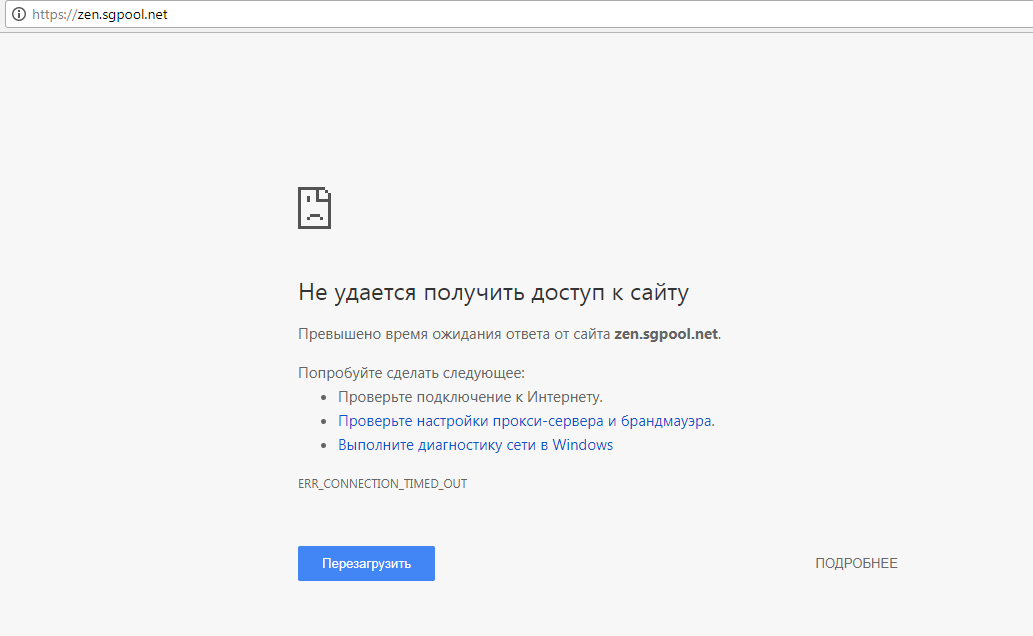Click the text Попробуйте сделать следующее

411,373
